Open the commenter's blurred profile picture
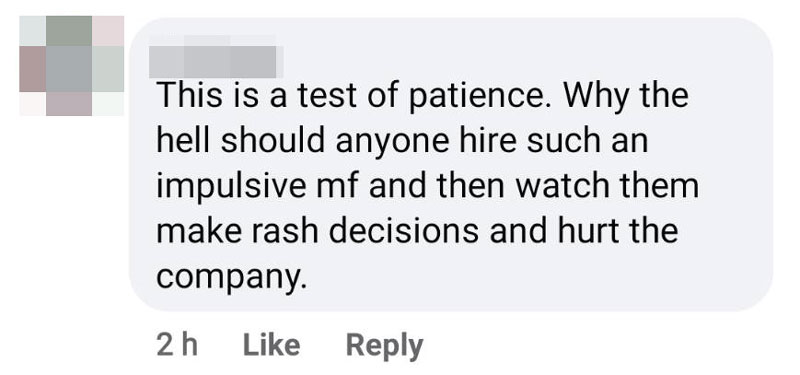Image resolution: width=800 pixels, height=375 pixels. [71, 66]
